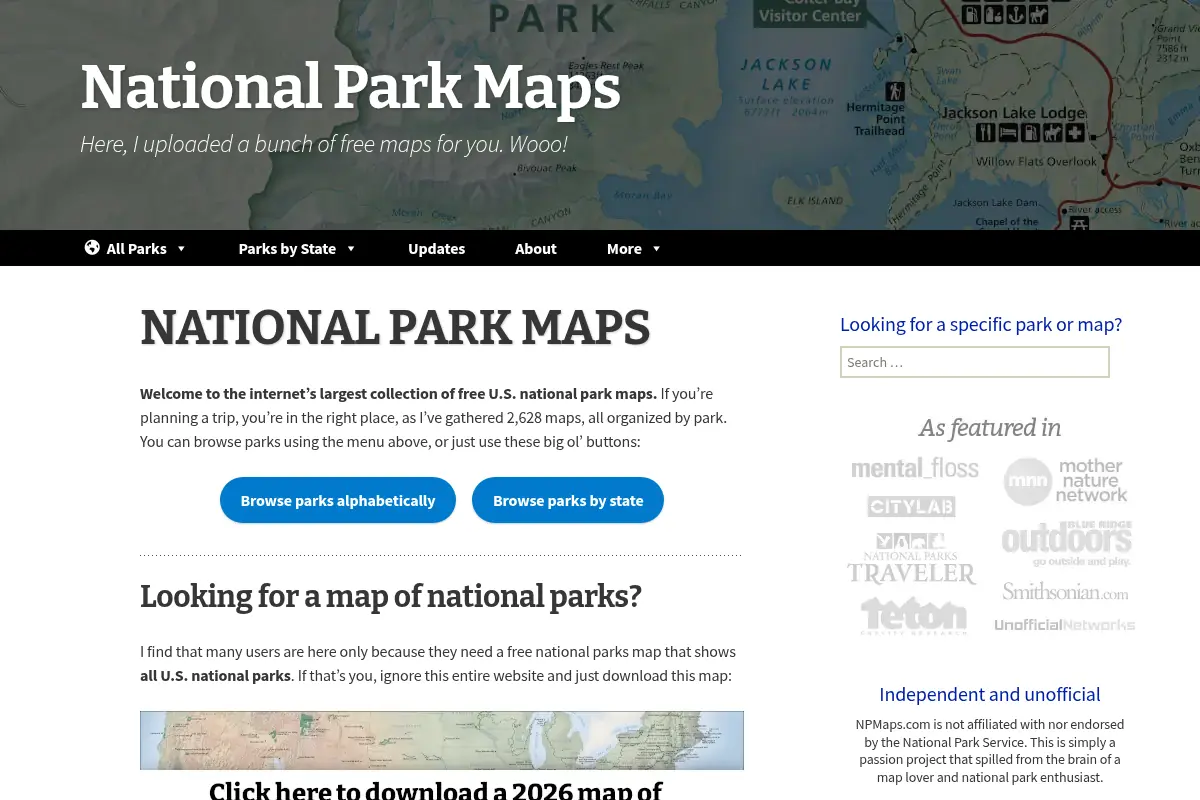Click the National Park Maps site title
Image resolution: width=1200 pixels, height=800 pixels.
click(350, 87)
